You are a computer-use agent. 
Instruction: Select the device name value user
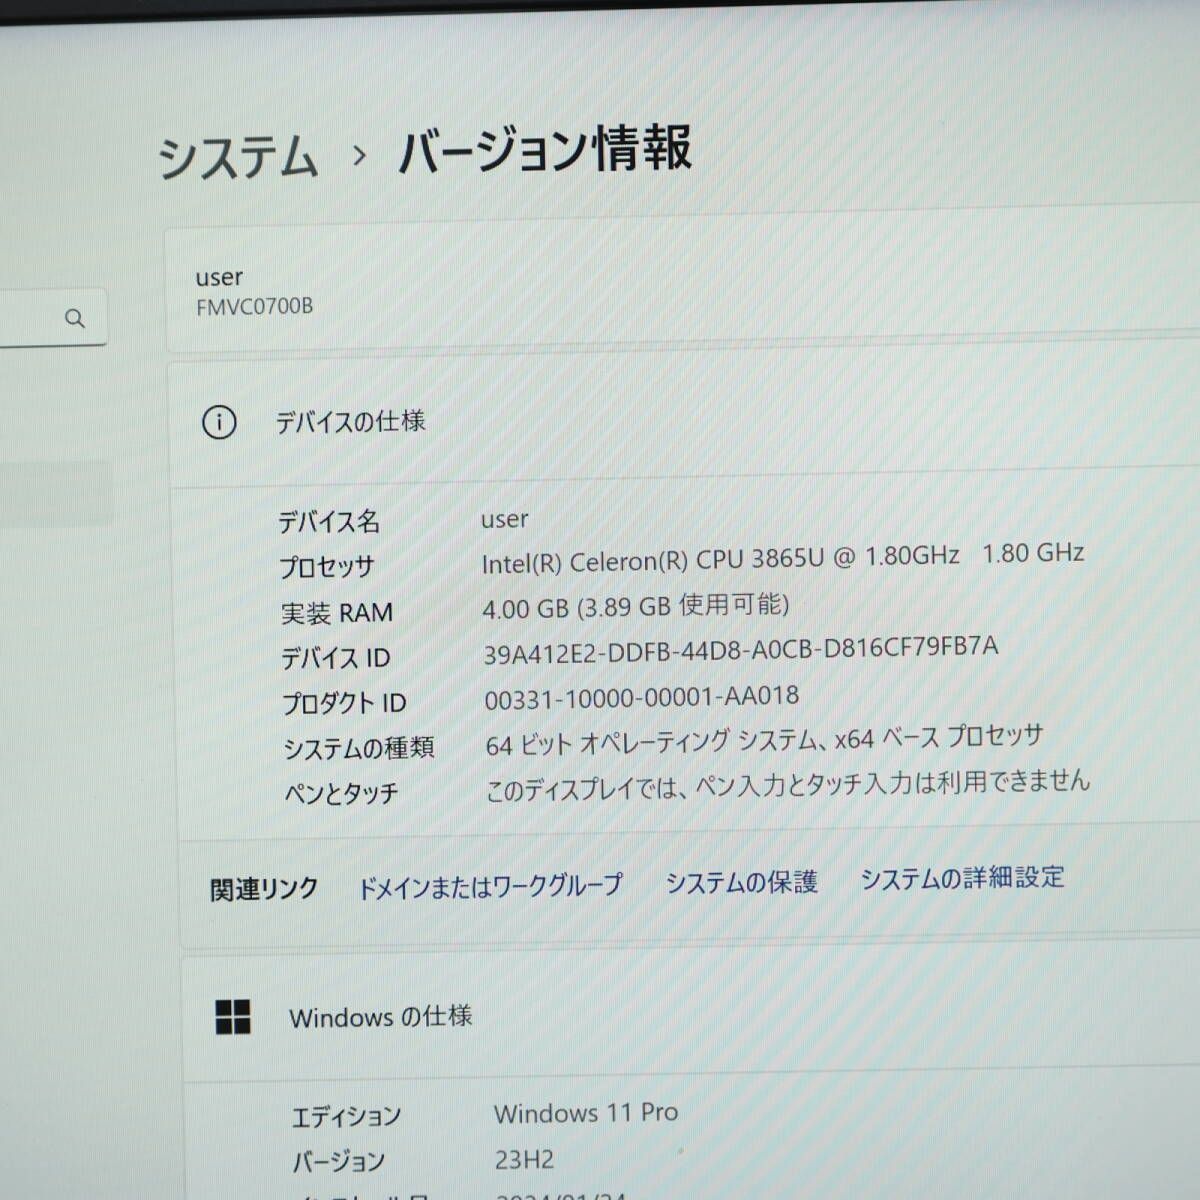(x=504, y=518)
